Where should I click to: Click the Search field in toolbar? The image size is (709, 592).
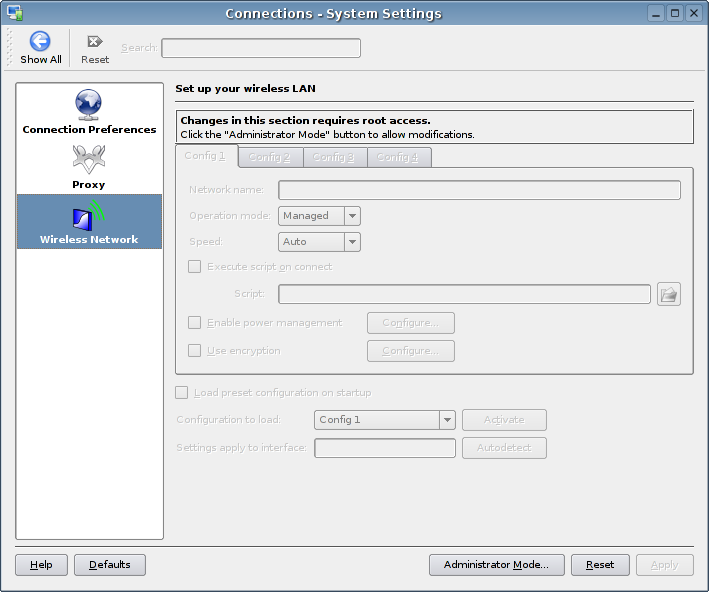(x=261, y=48)
